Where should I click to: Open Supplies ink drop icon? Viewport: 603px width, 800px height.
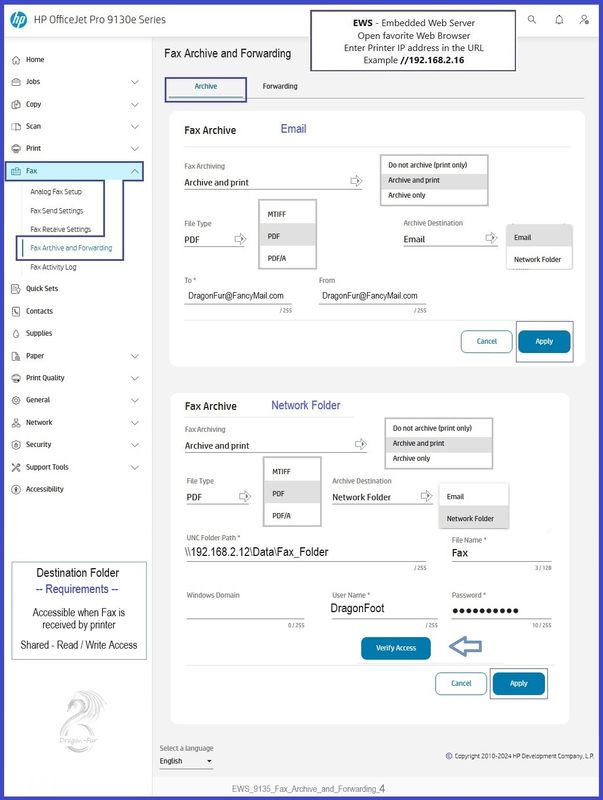[x=16, y=334]
